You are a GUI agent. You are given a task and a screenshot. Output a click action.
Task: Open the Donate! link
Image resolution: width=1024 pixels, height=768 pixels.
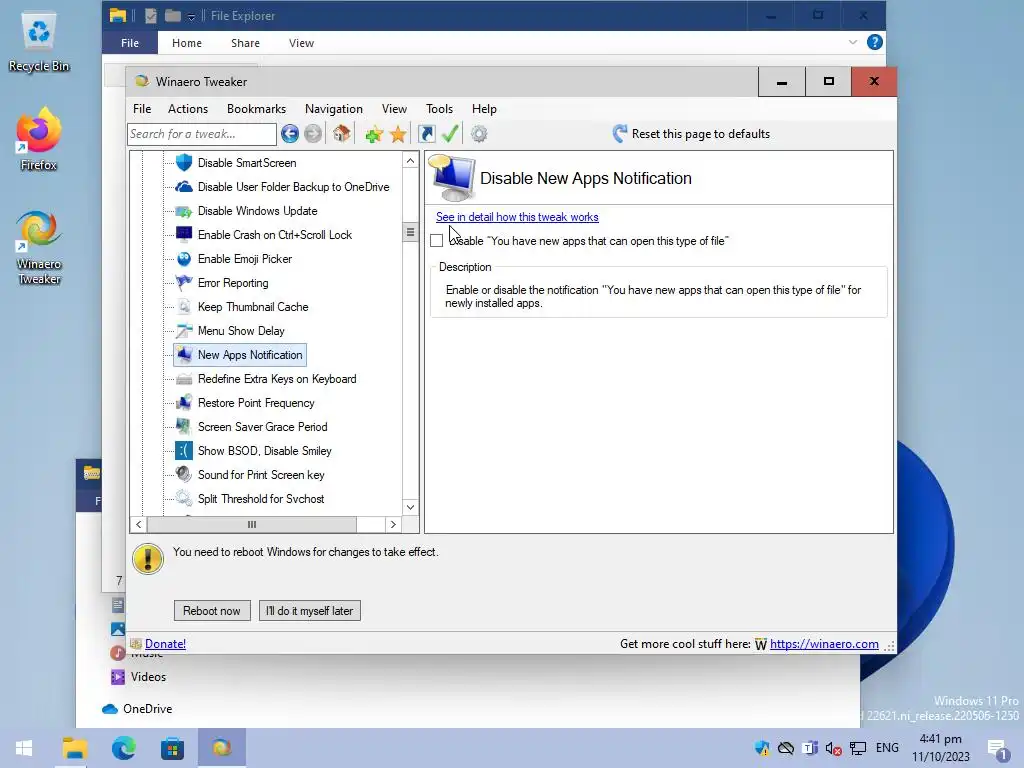click(165, 644)
